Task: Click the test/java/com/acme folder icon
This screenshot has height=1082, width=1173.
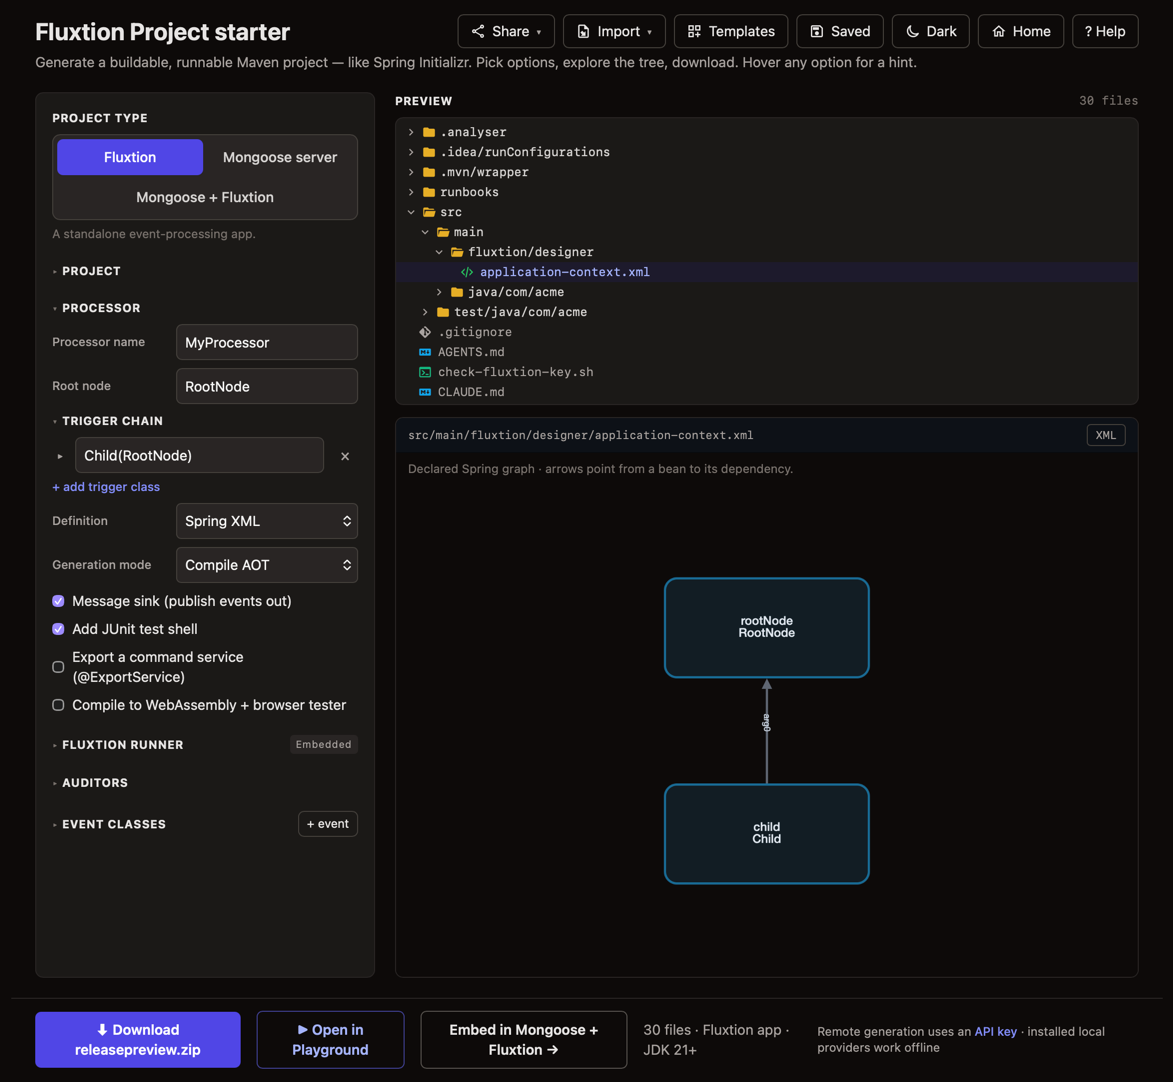Action: 443,312
